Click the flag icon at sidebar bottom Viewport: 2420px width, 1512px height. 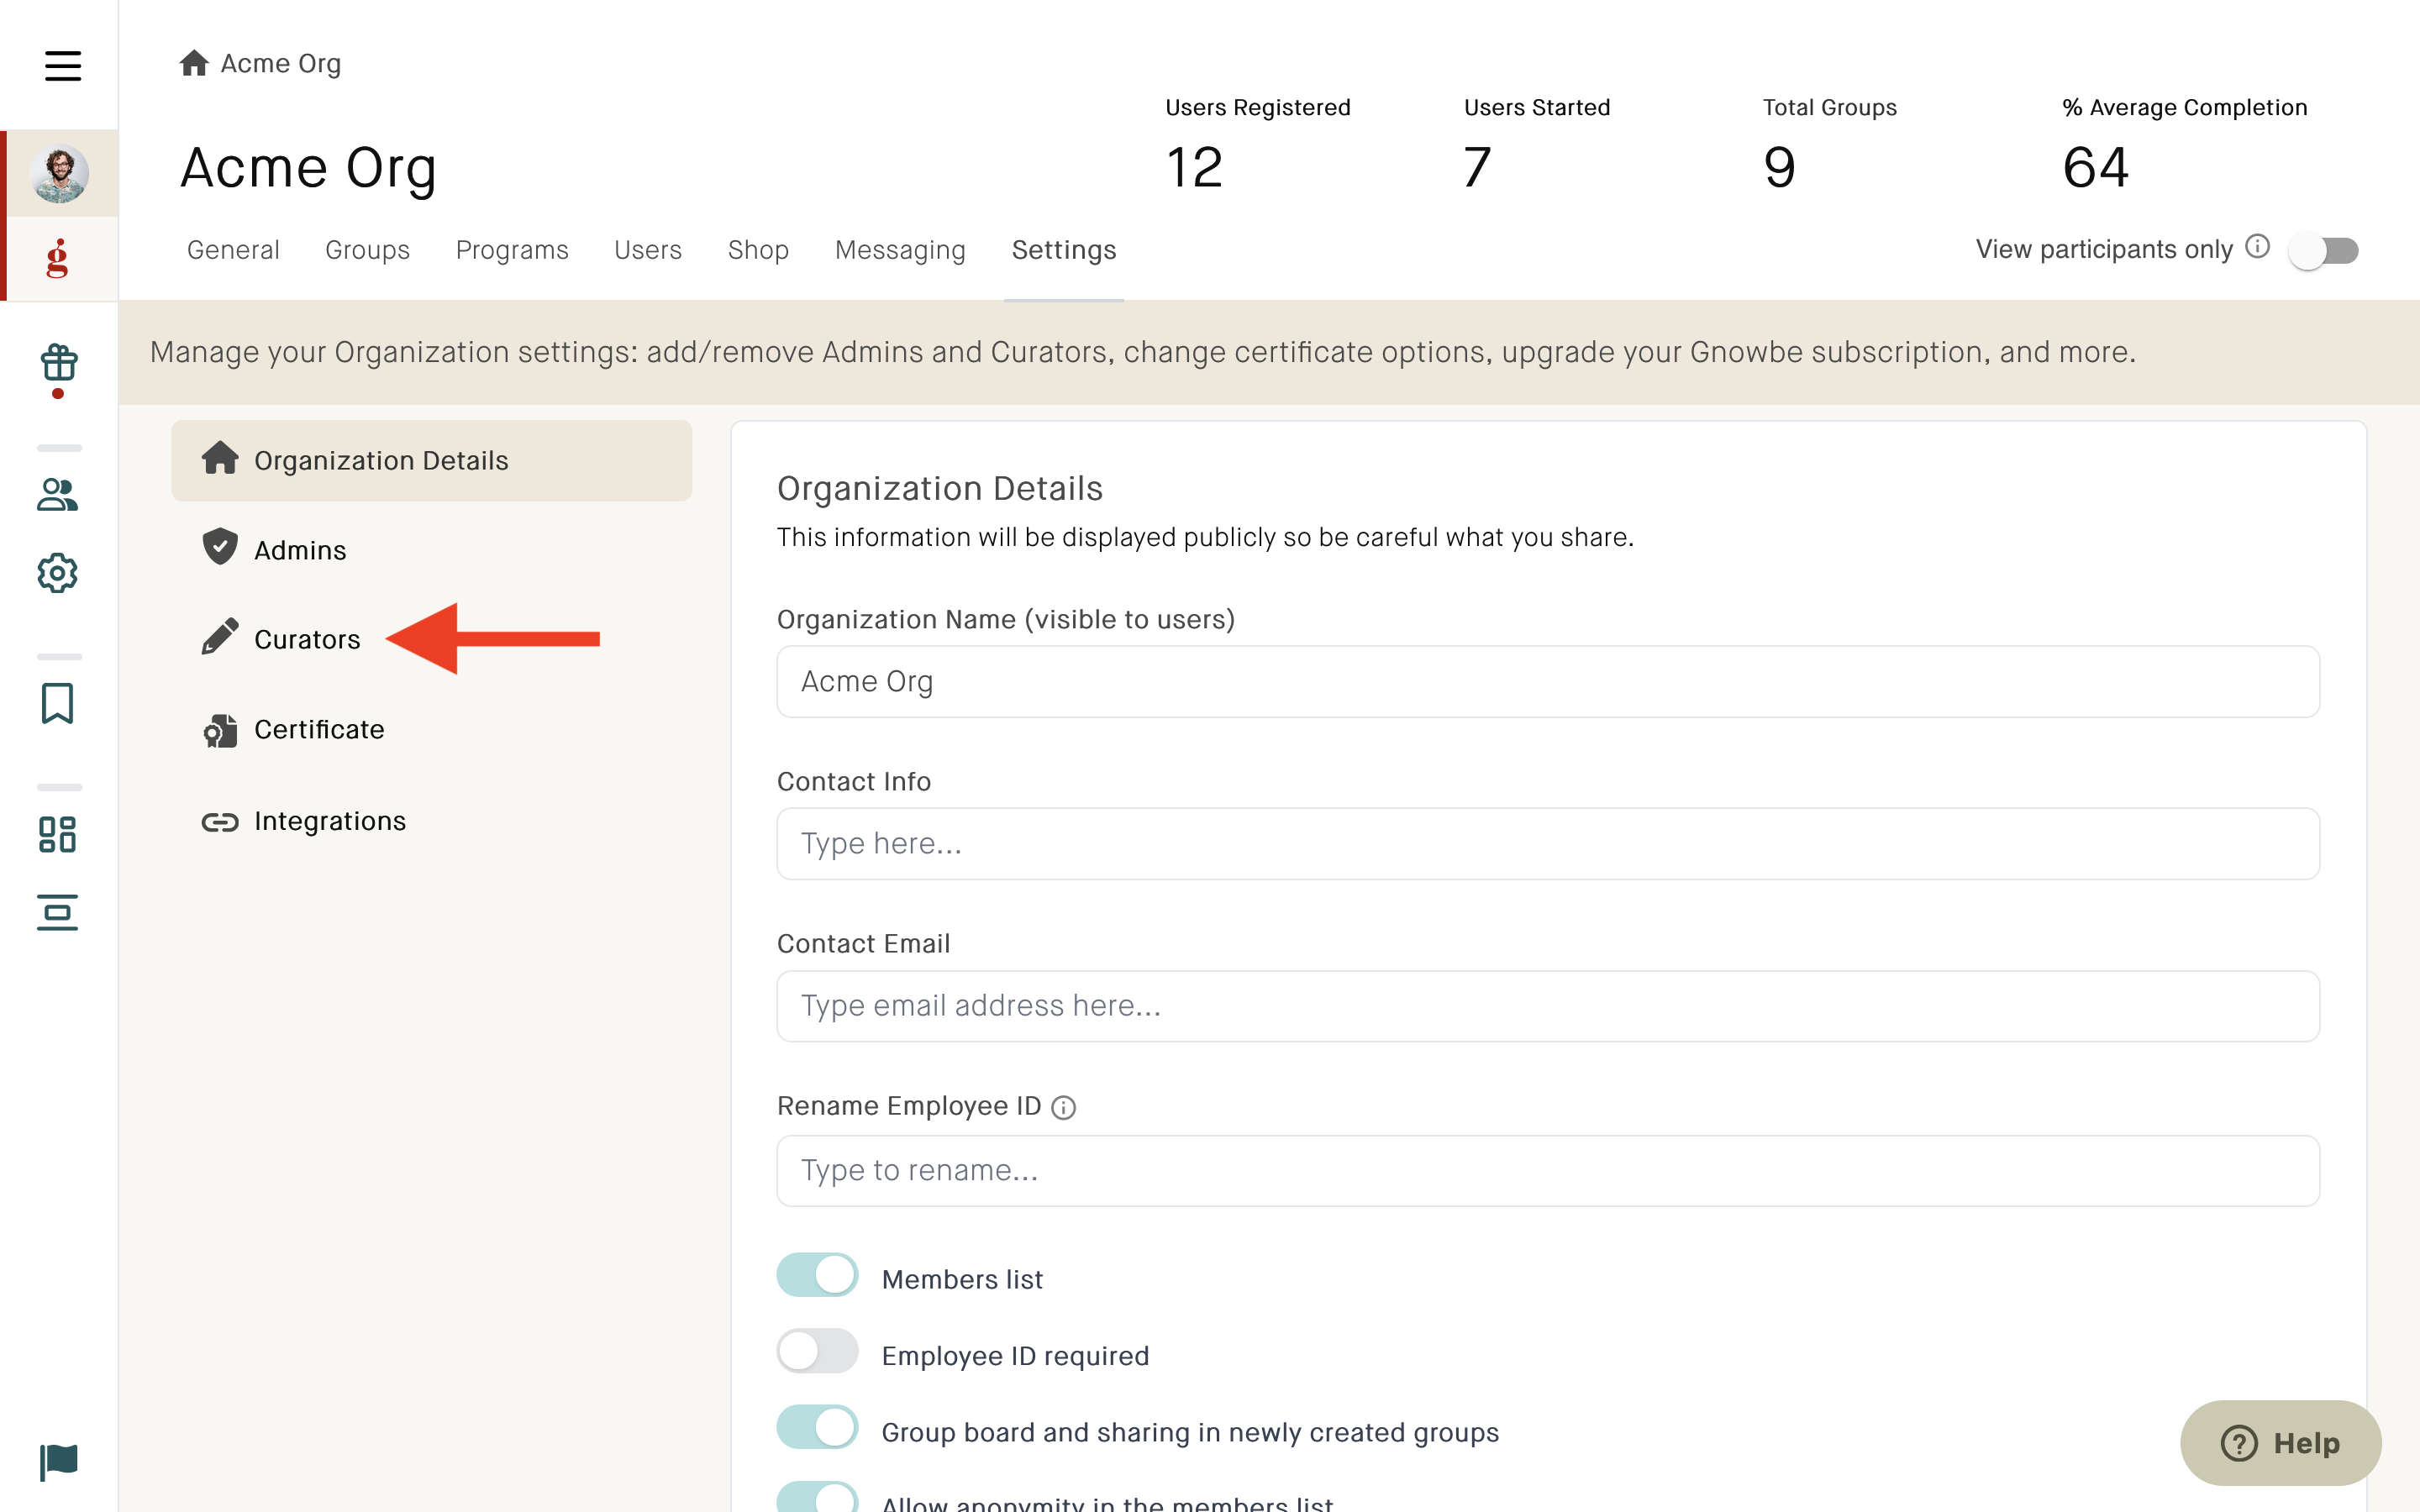coord(59,1462)
